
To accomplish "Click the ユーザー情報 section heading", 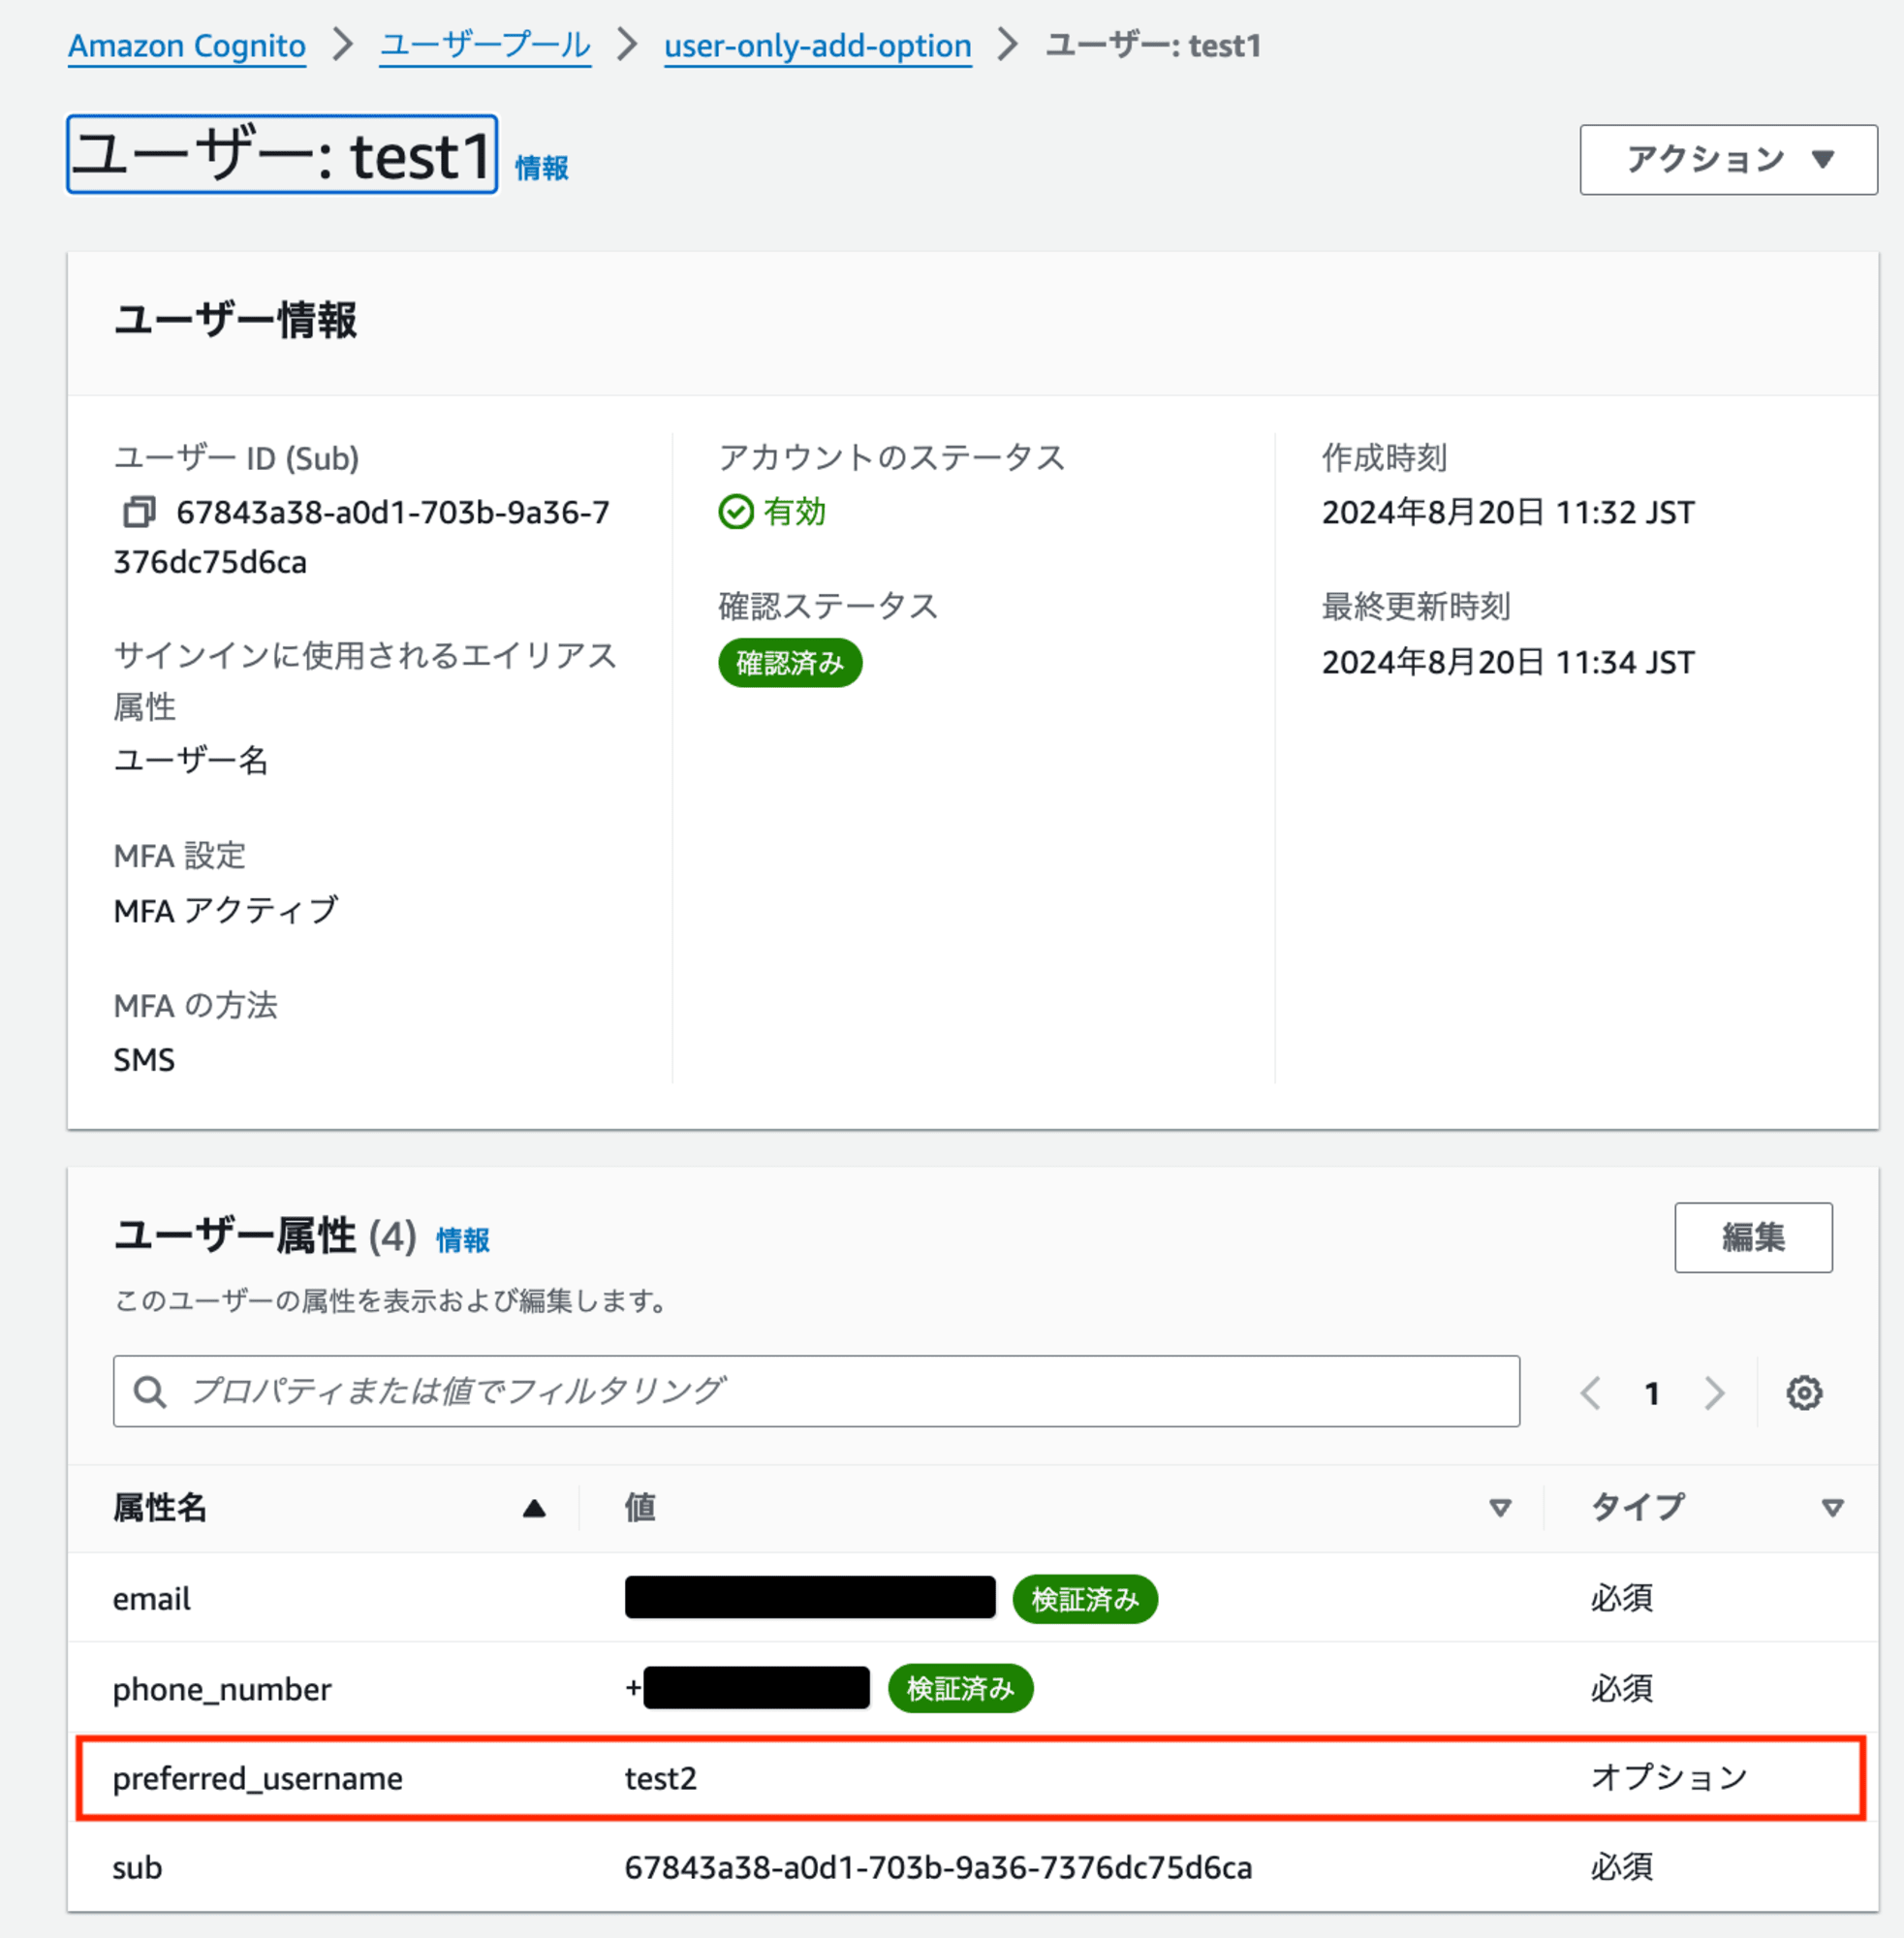I will tap(235, 321).
